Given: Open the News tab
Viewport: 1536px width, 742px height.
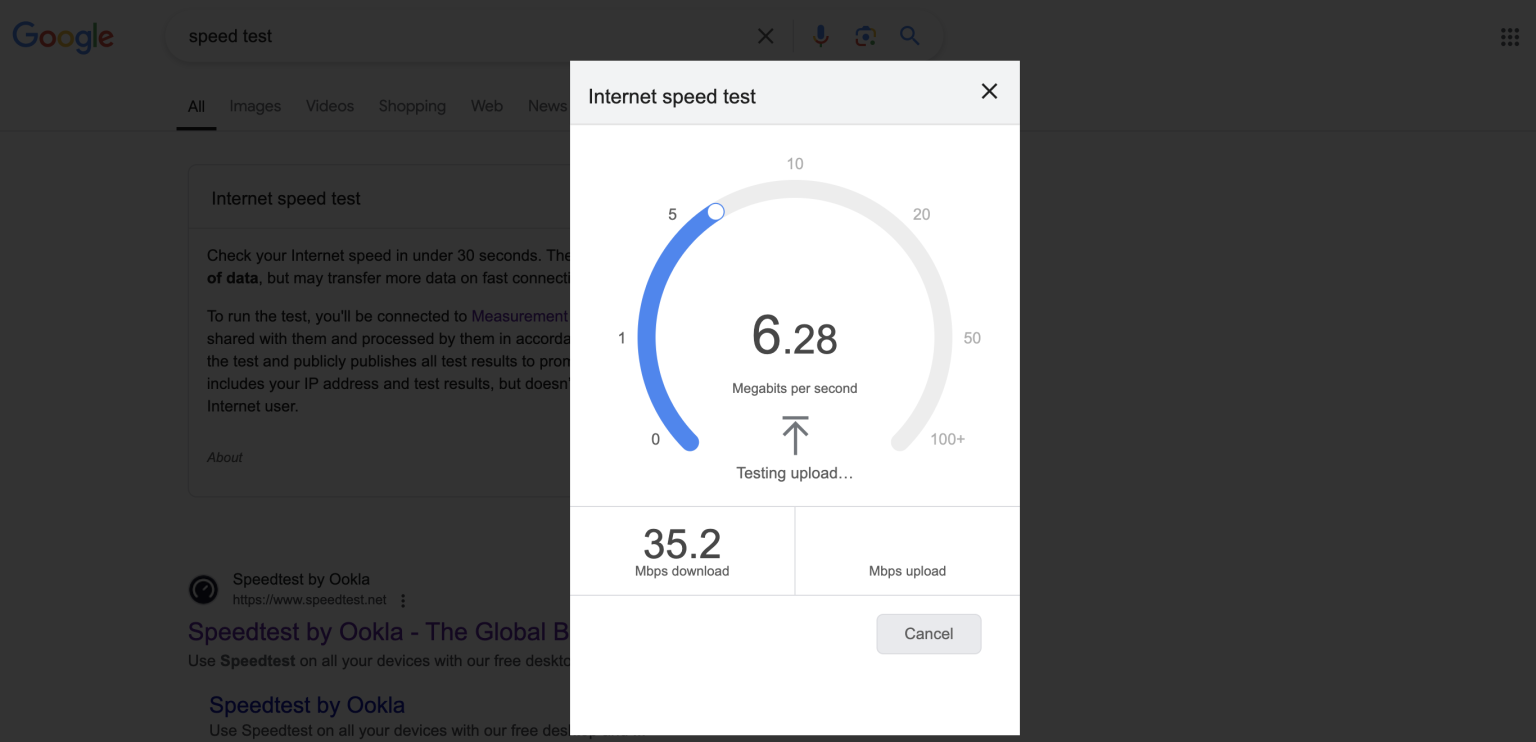Looking at the screenshot, I should (x=546, y=106).
